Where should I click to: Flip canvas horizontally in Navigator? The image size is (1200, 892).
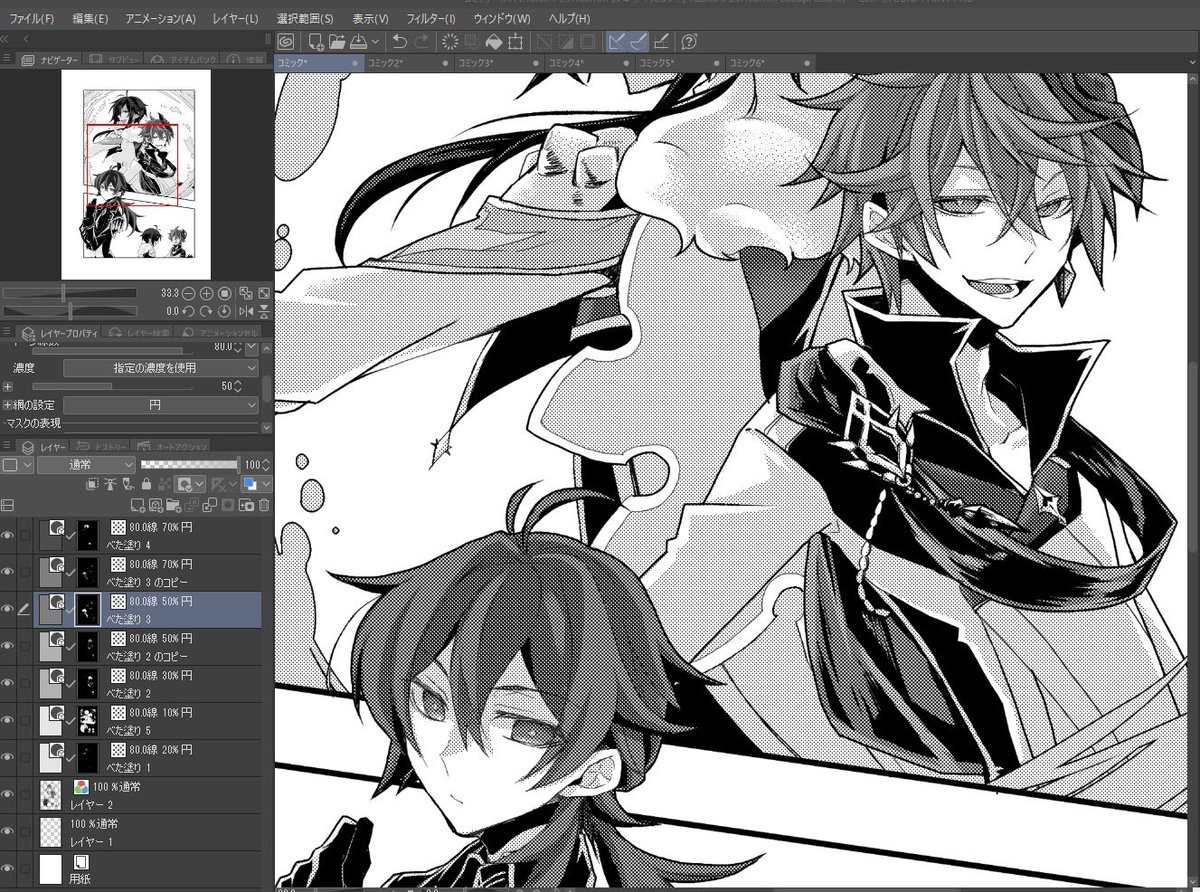point(246,311)
